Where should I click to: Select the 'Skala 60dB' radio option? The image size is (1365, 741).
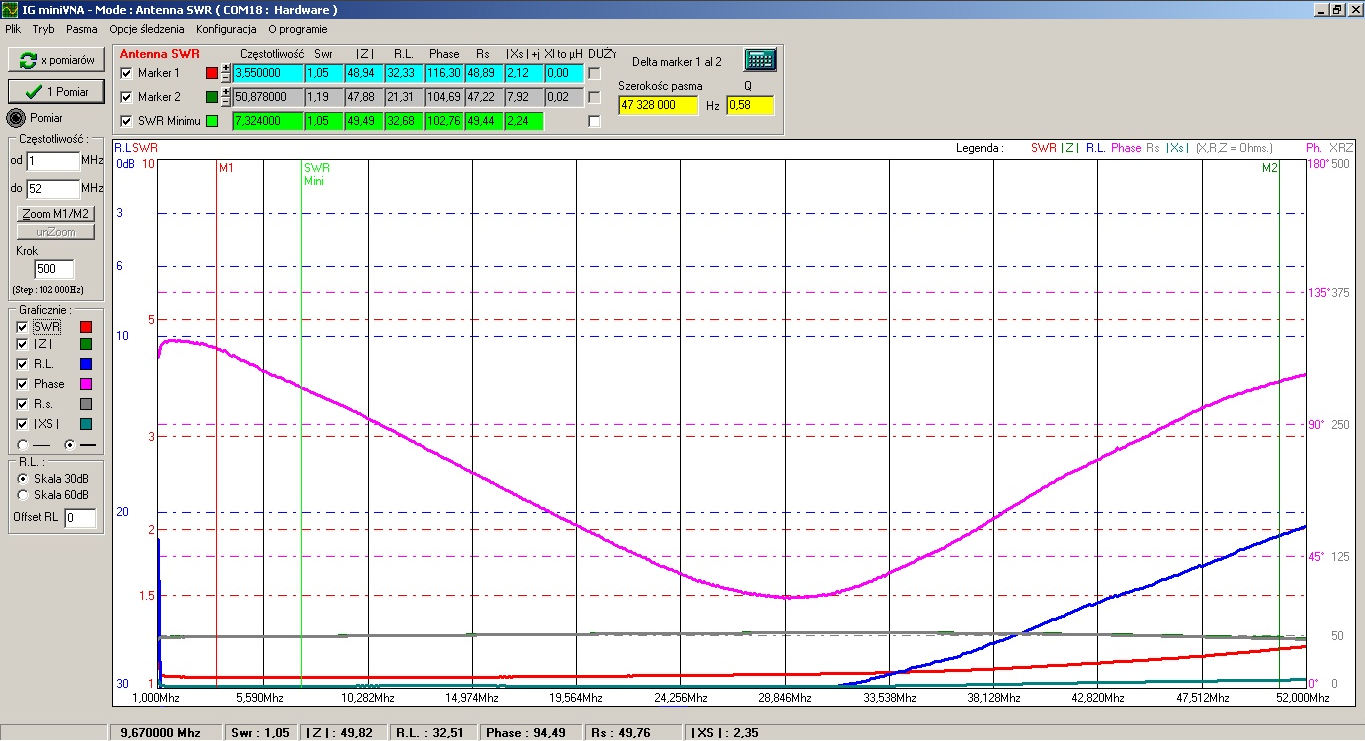(24, 495)
